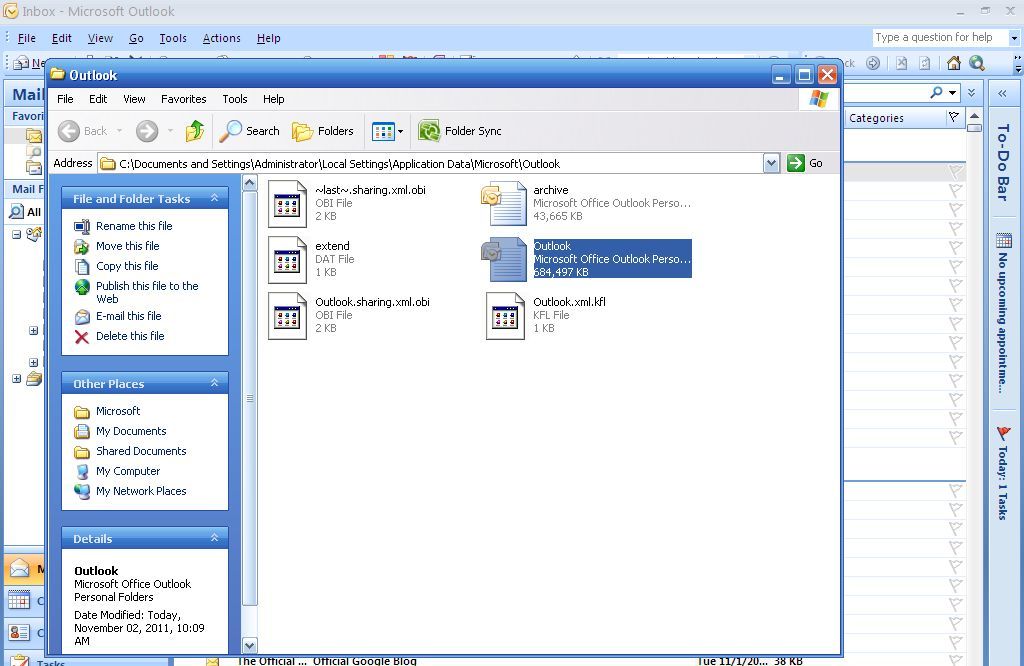Click the Forward arrow button

pos(147,131)
